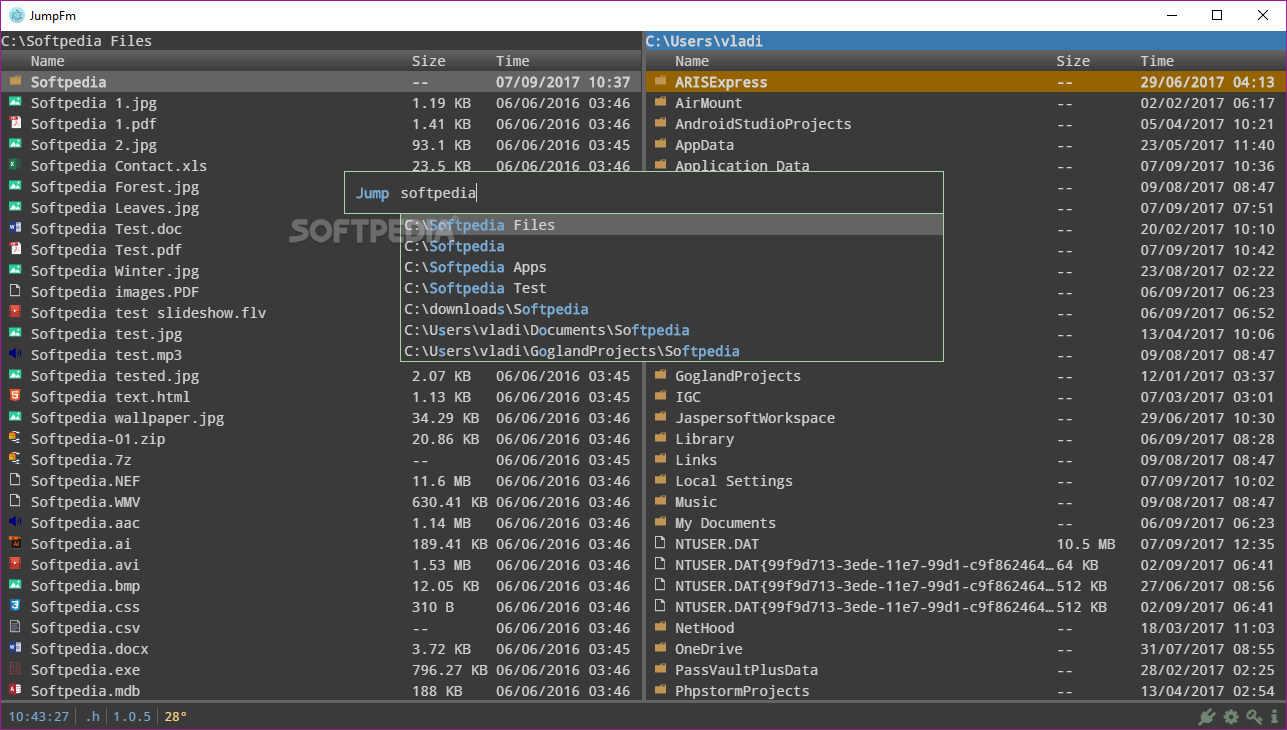The width and height of the screenshot is (1287, 730).
Task: Sort right panel by Name column header
Action: click(692, 61)
